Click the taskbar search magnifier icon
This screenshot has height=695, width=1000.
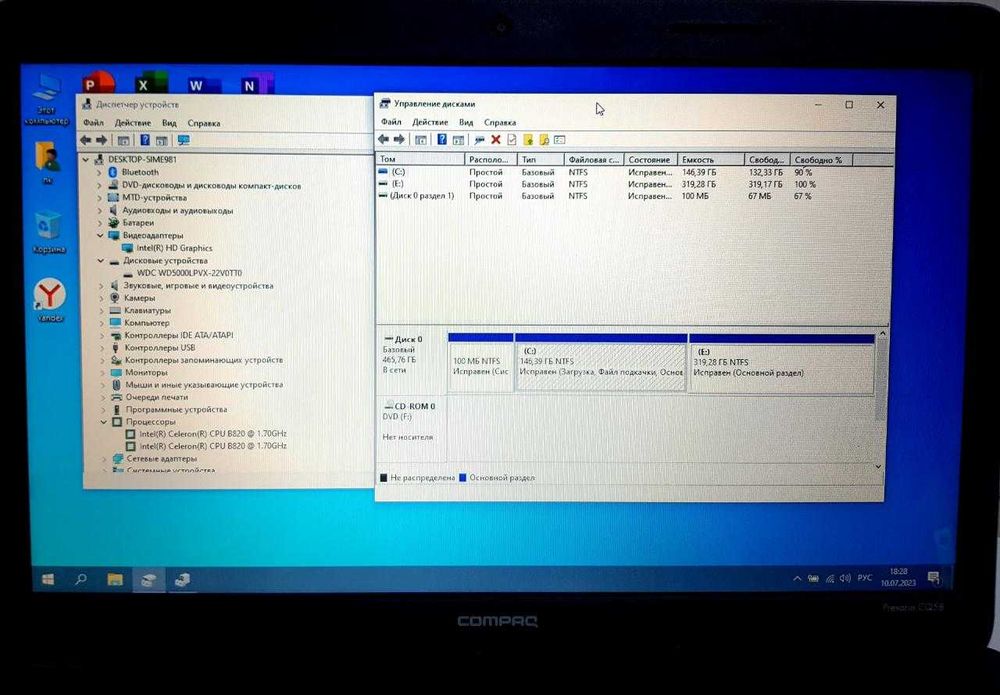(81, 580)
